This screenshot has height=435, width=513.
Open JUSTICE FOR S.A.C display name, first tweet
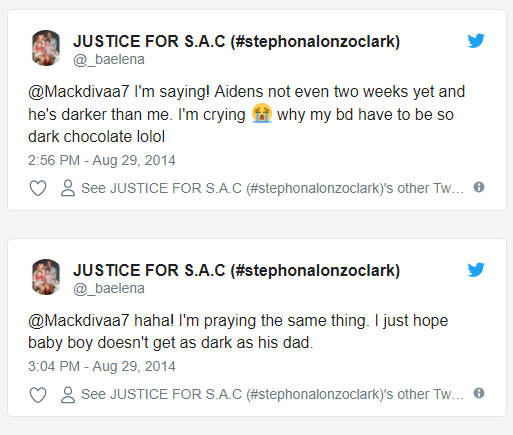pos(237,41)
